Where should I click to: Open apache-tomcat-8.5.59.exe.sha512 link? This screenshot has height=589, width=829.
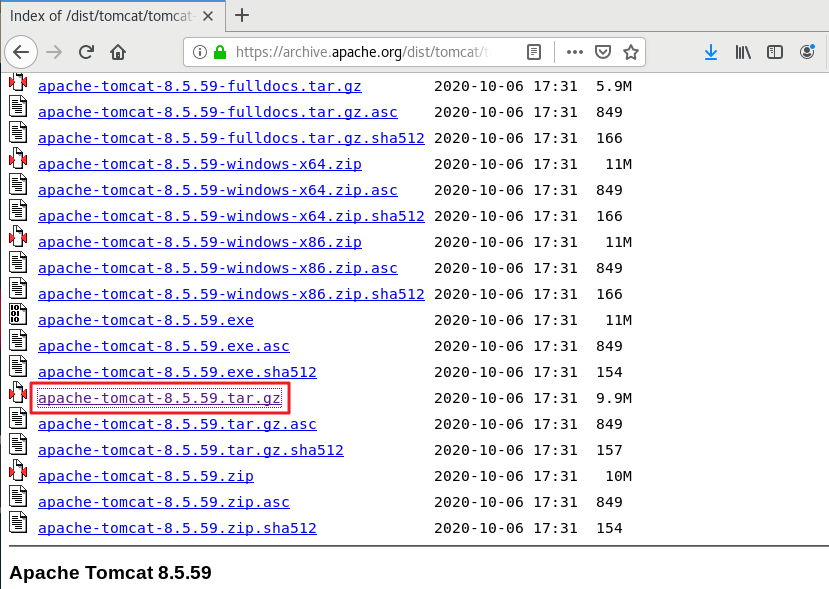point(177,372)
